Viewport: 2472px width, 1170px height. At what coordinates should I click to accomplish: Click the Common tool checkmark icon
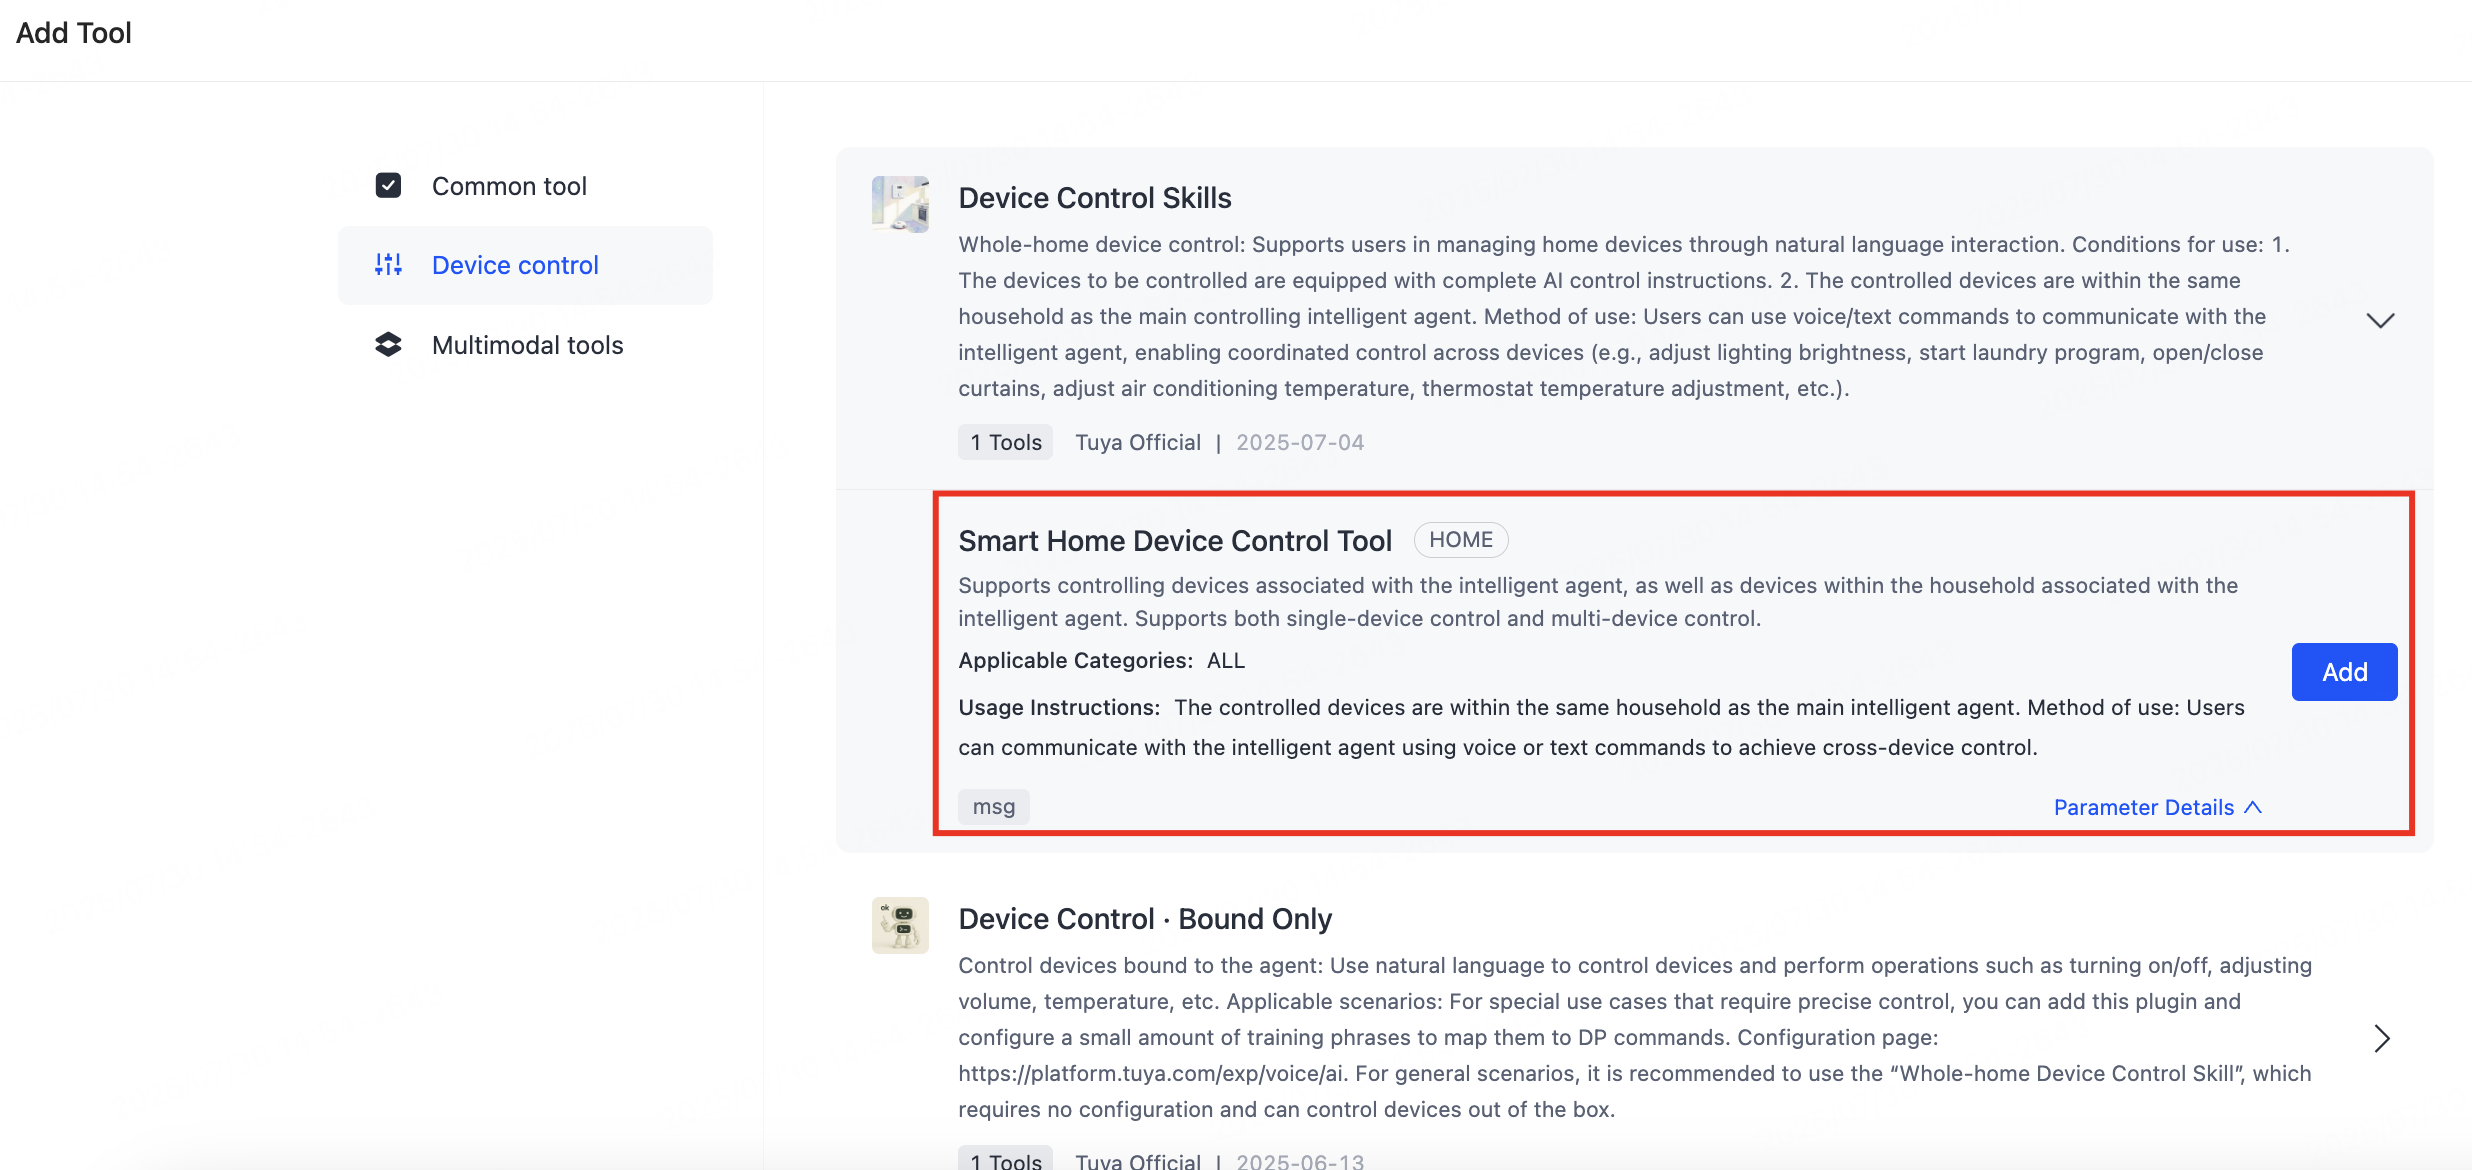click(x=388, y=186)
